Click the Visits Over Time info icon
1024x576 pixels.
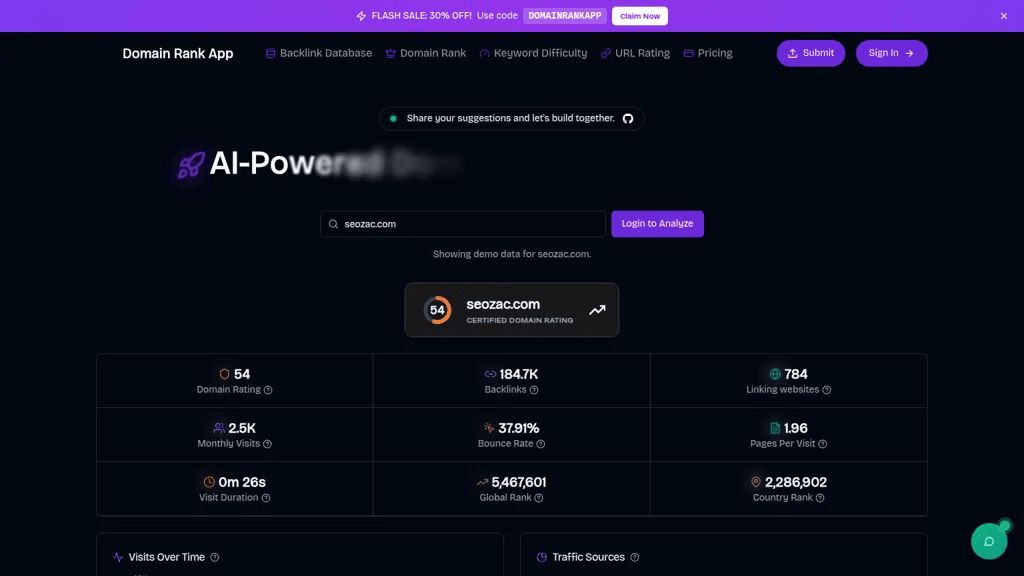click(x=215, y=557)
